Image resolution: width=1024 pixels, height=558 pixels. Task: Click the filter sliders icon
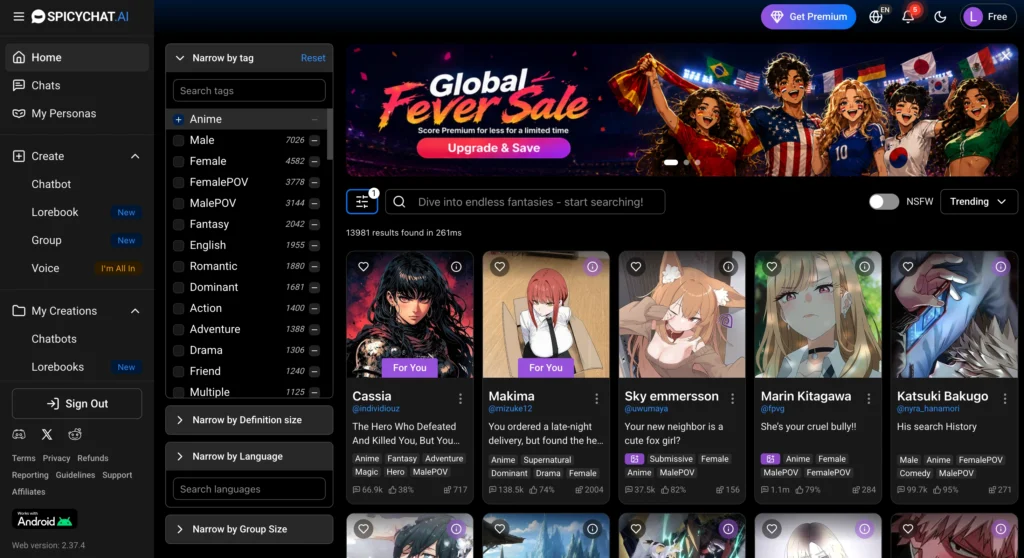pos(362,202)
